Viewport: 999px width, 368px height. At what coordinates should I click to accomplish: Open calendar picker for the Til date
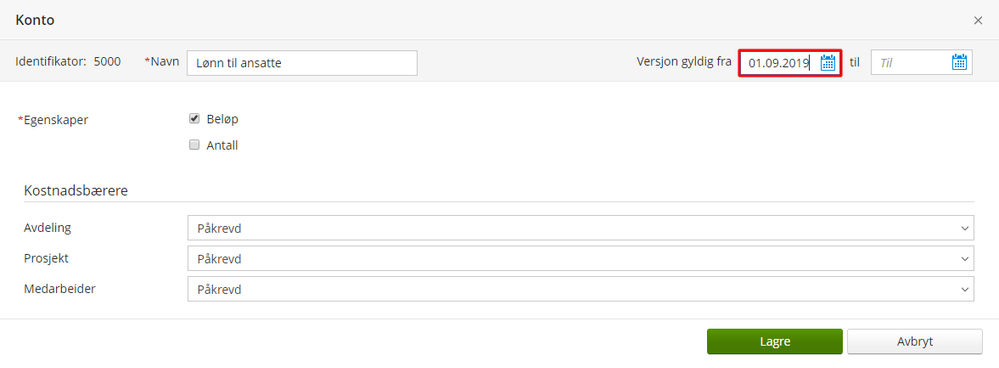pos(959,62)
